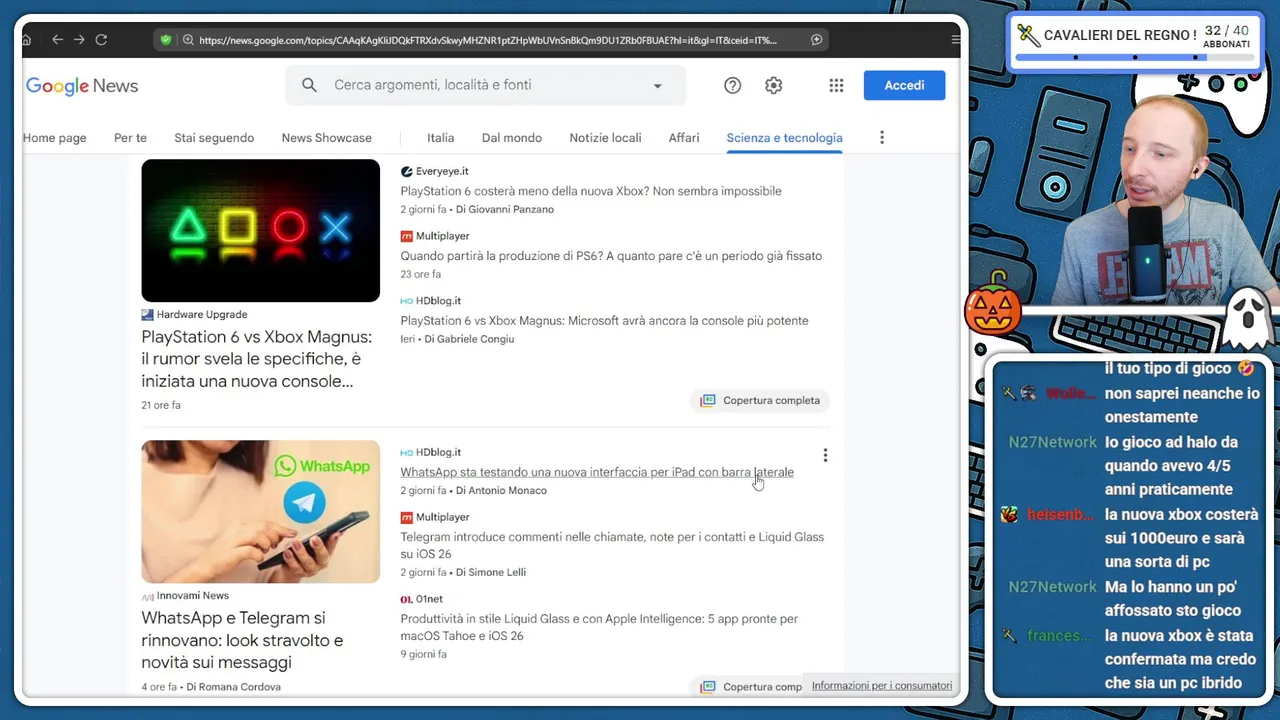Click author Di Antonio Monaco
Viewport: 1280px width, 720px height.
501,490
